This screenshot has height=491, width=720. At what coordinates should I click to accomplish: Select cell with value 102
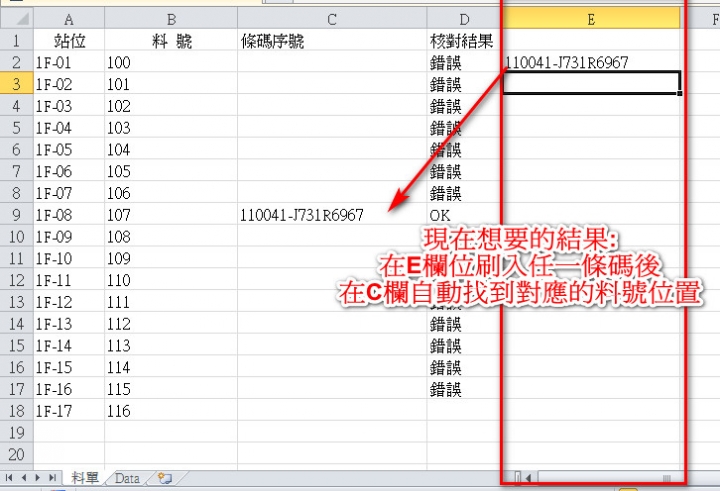171,106
